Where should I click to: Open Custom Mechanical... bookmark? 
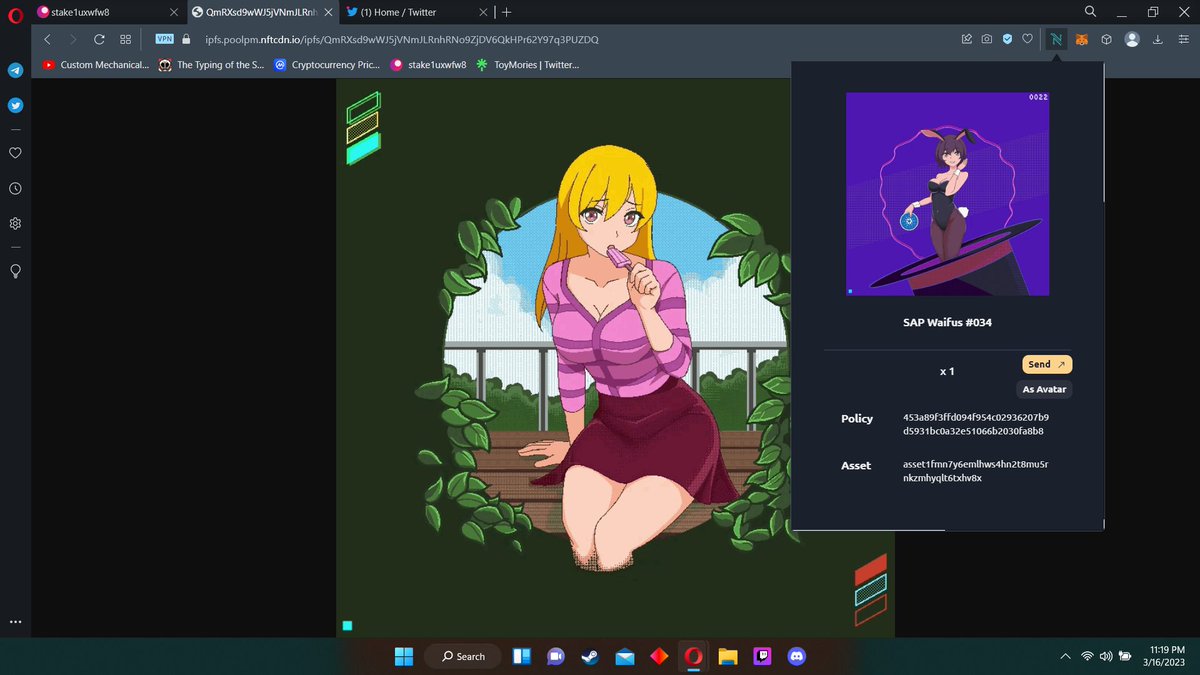coord(96,65)
